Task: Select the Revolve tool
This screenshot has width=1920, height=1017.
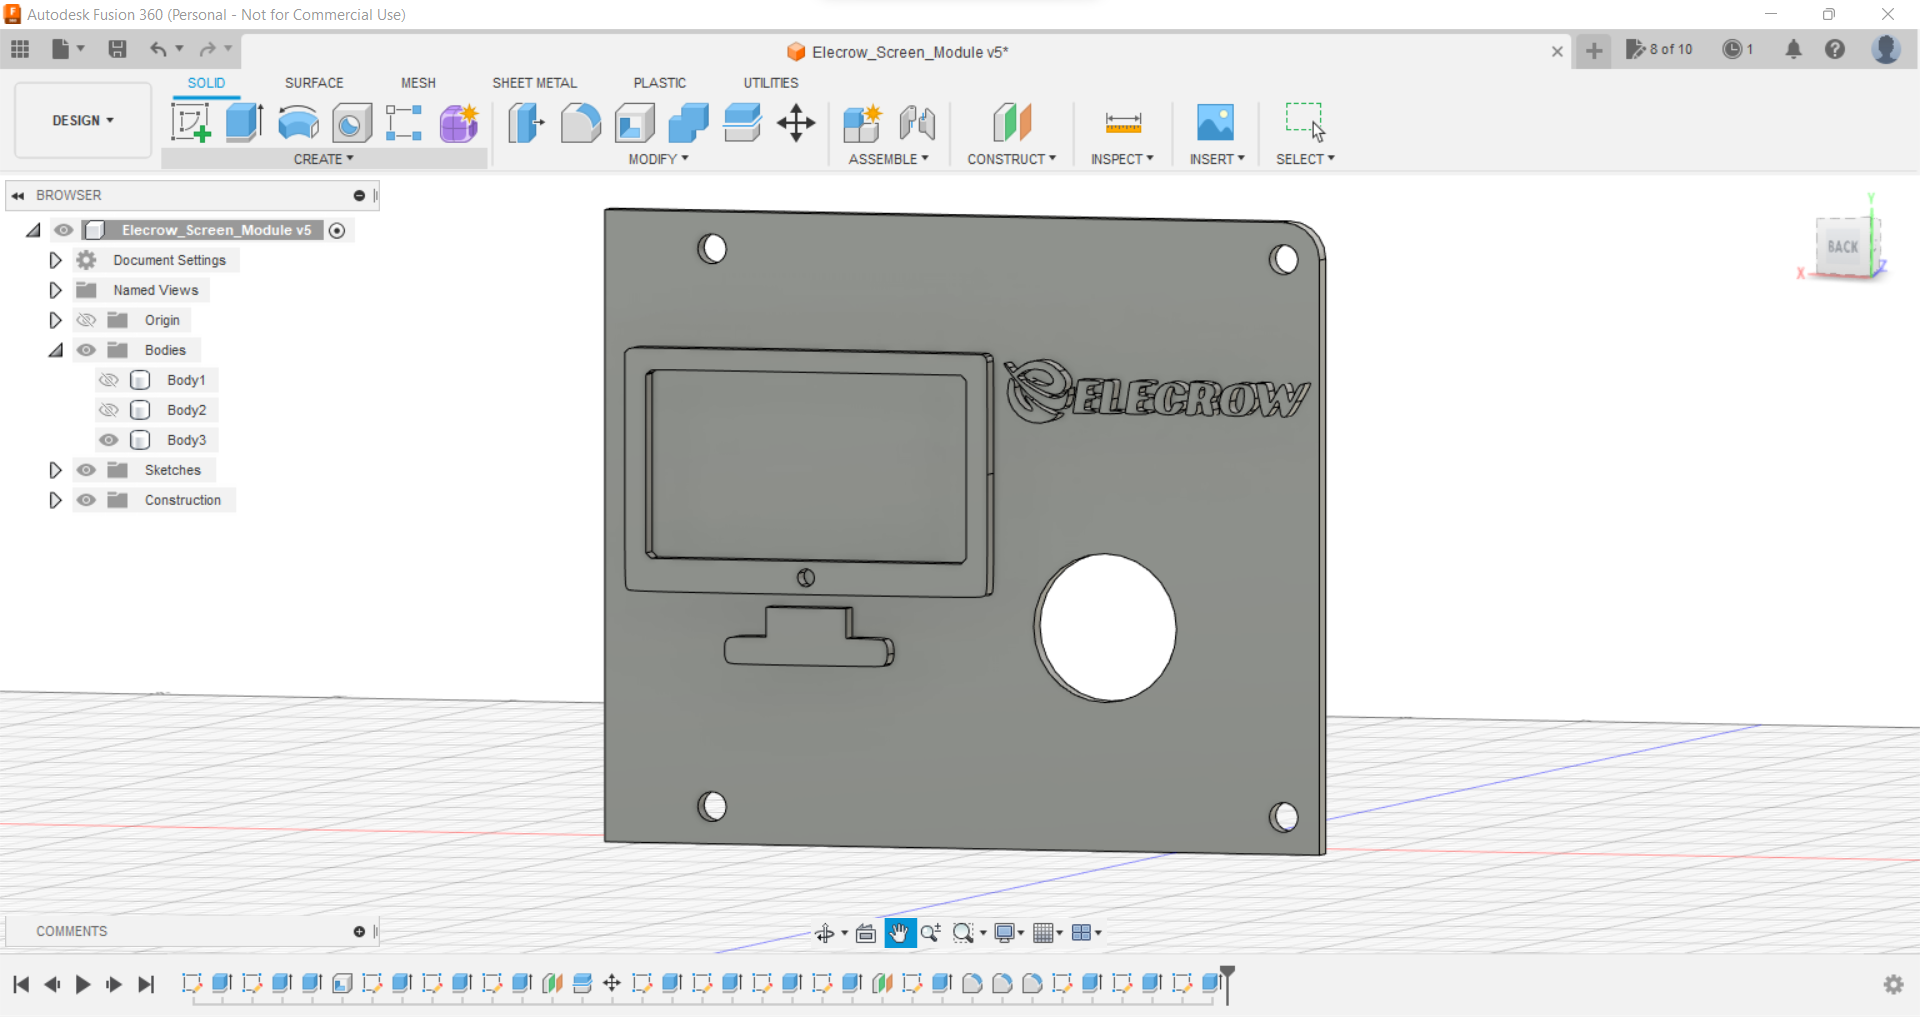Action: pyautogui.click(x=298, y=123)
